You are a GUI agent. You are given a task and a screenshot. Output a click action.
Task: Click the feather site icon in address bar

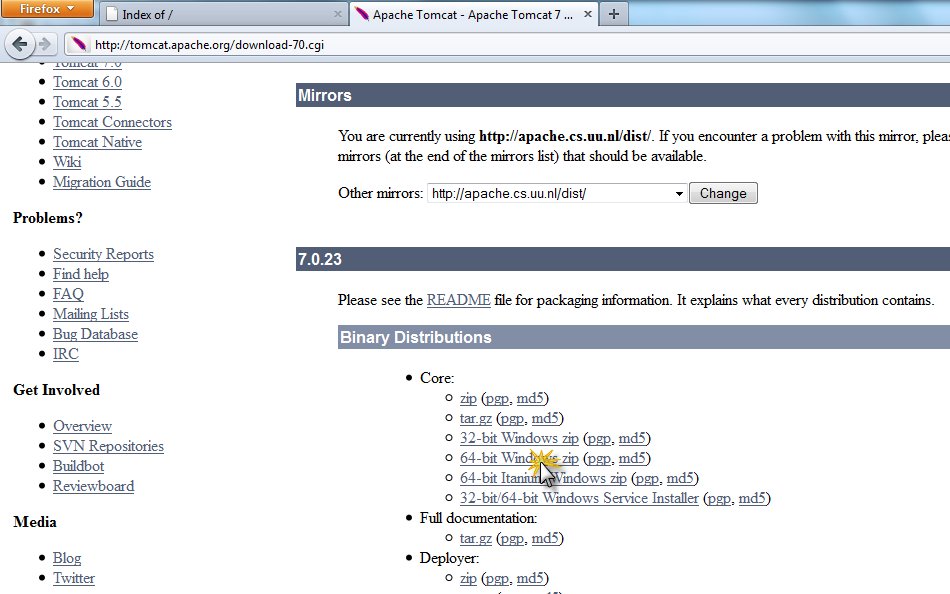pos(78,45)
